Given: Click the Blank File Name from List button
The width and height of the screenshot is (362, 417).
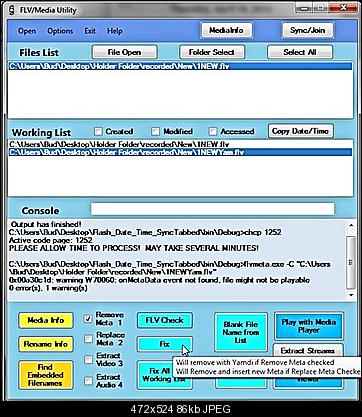Looking at the screenshot, I should pyautogui.click(x=241, y=332).
